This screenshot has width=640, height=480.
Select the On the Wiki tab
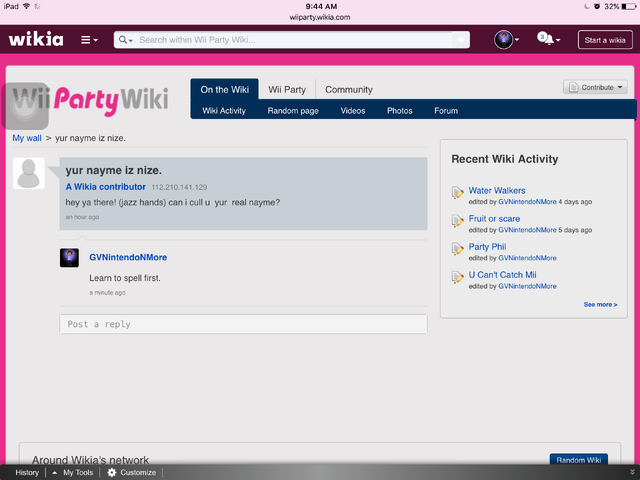click(224, 89)
